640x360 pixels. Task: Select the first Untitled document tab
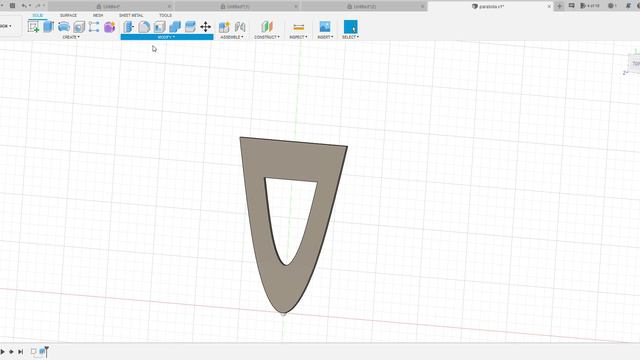point(111,7)
